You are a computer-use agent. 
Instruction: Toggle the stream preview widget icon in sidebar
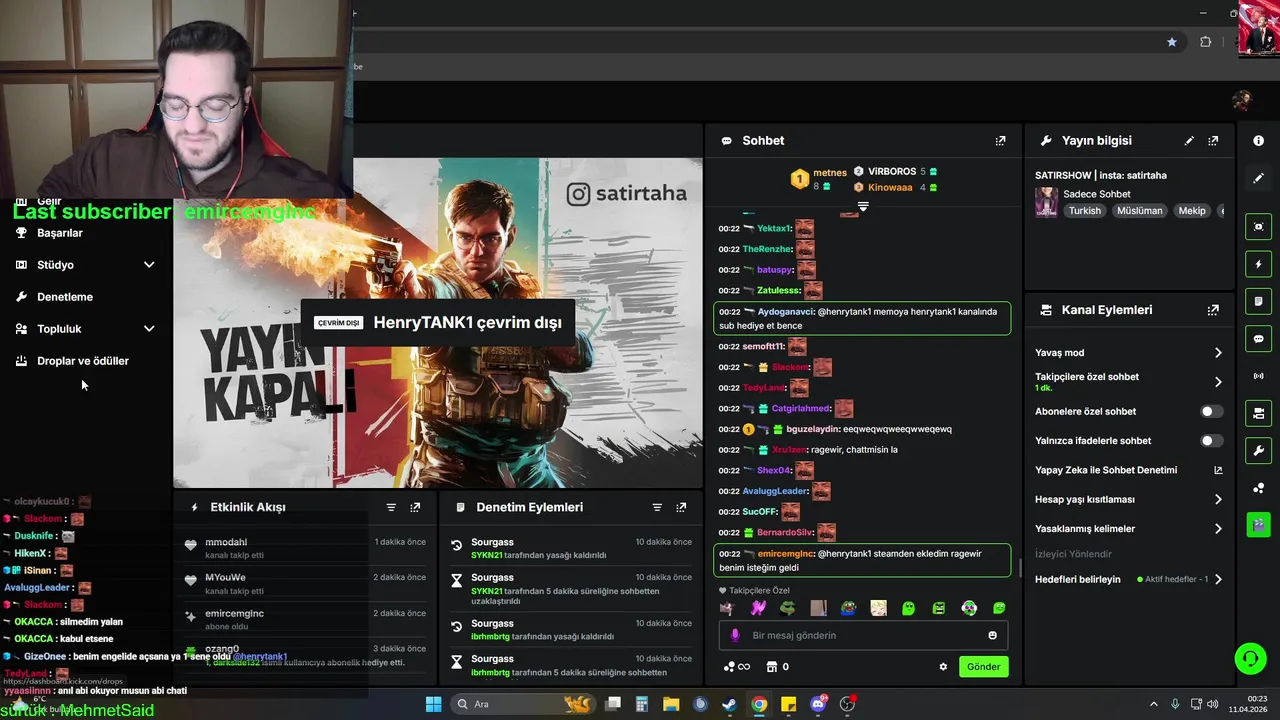coord(1258,227)
